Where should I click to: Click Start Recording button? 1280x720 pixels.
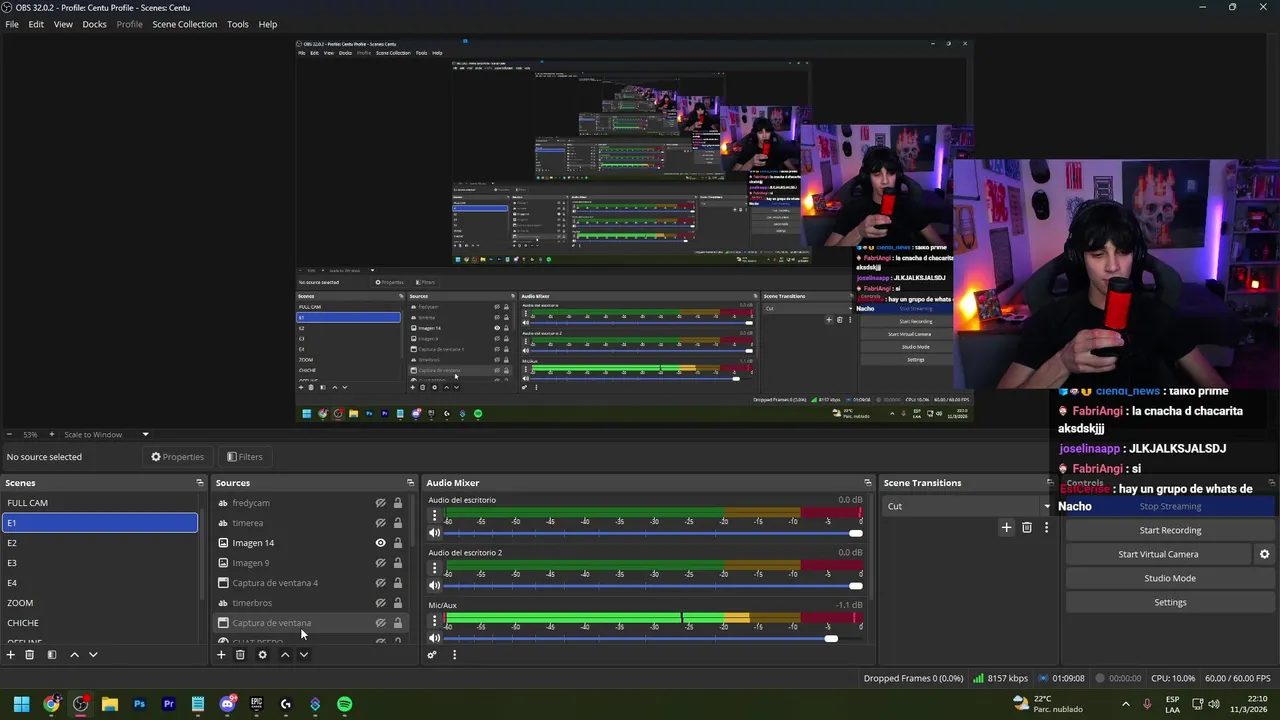click(x=1170, y=530)
